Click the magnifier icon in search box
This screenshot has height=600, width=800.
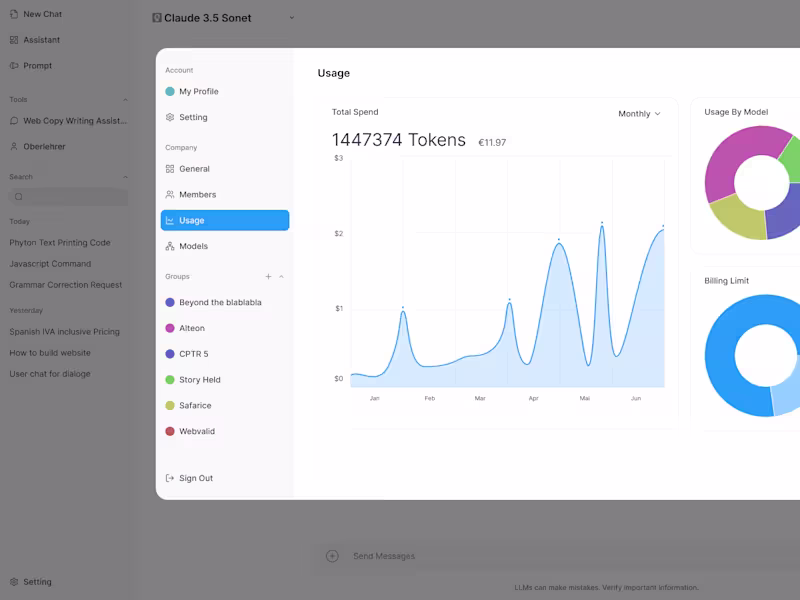[19, 197]
